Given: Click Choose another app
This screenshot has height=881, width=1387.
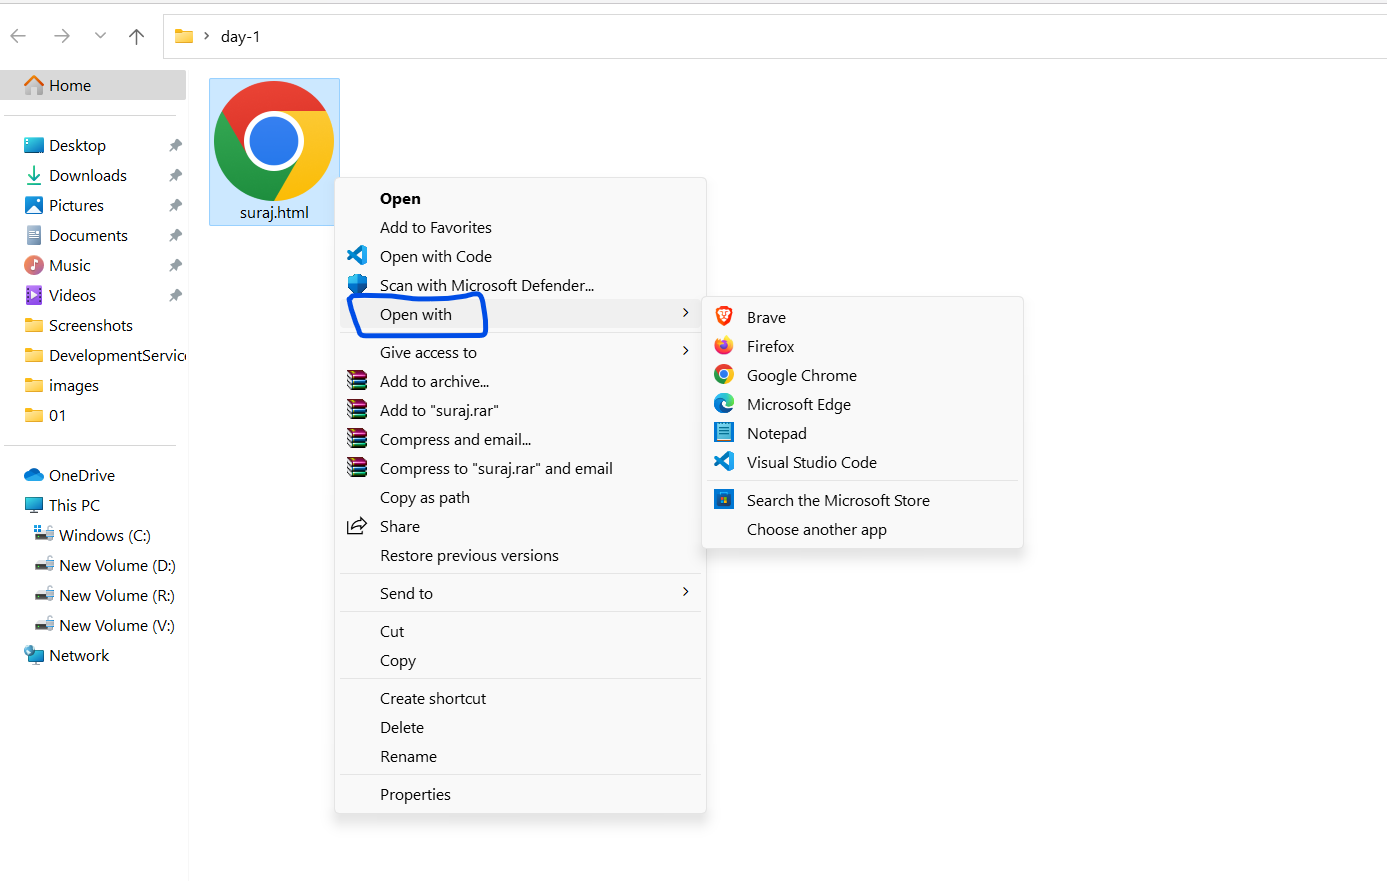Looking at the screenshot, I should [x=862, y=529].
